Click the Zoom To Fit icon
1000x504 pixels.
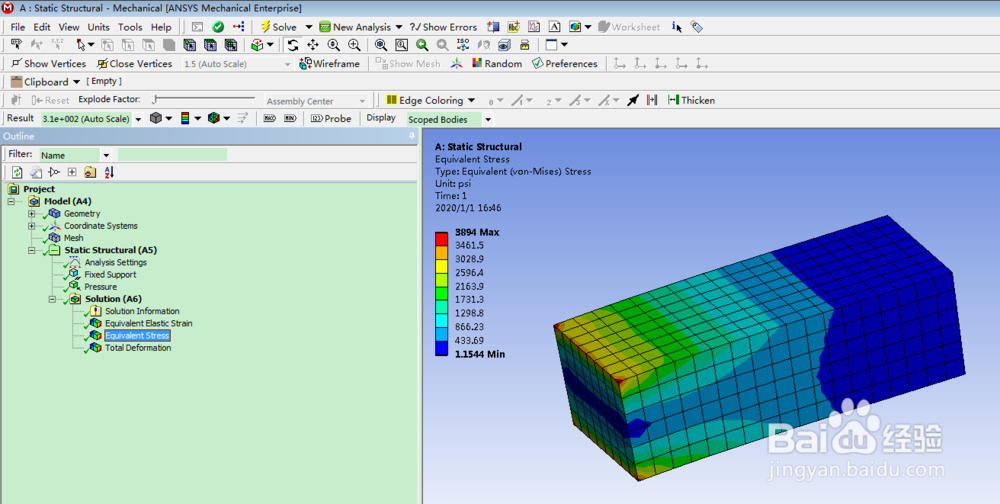(381, 45)
